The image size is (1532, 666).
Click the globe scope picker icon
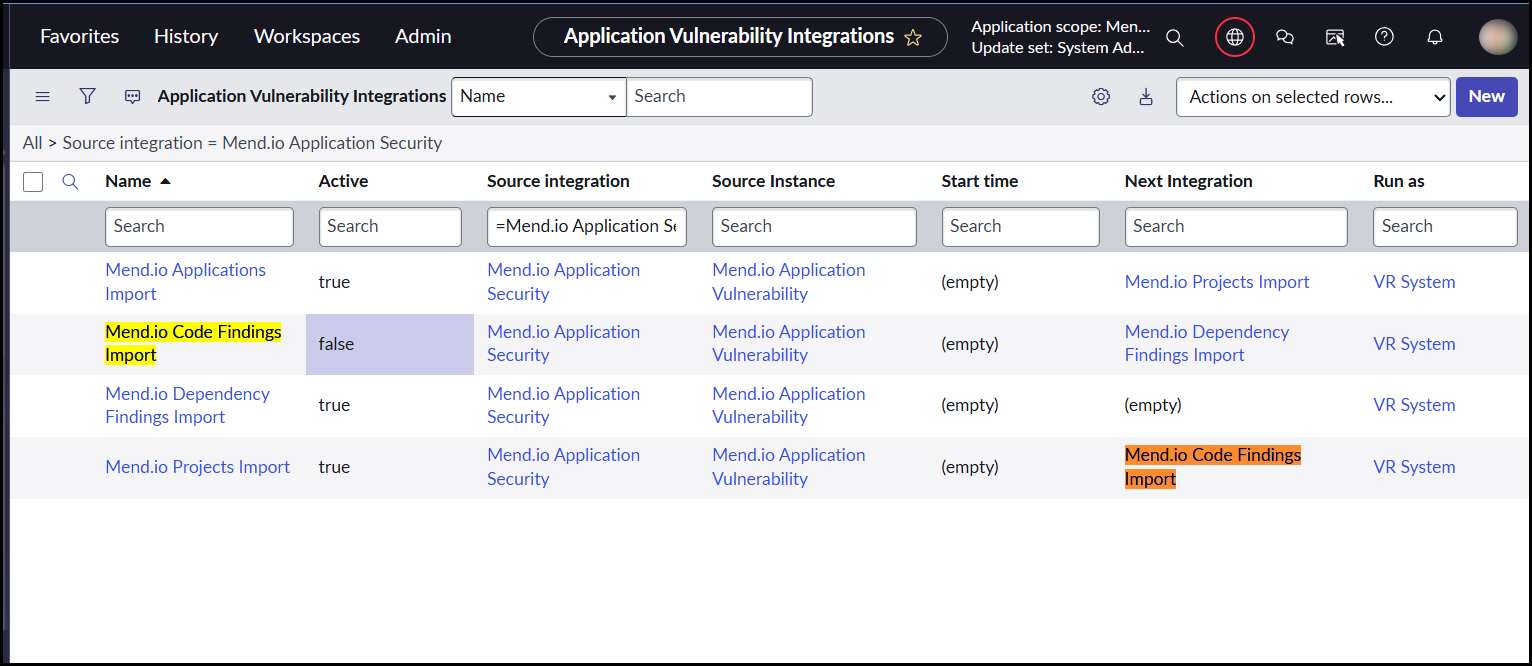pyautogui.click(x=1235, y=37)
